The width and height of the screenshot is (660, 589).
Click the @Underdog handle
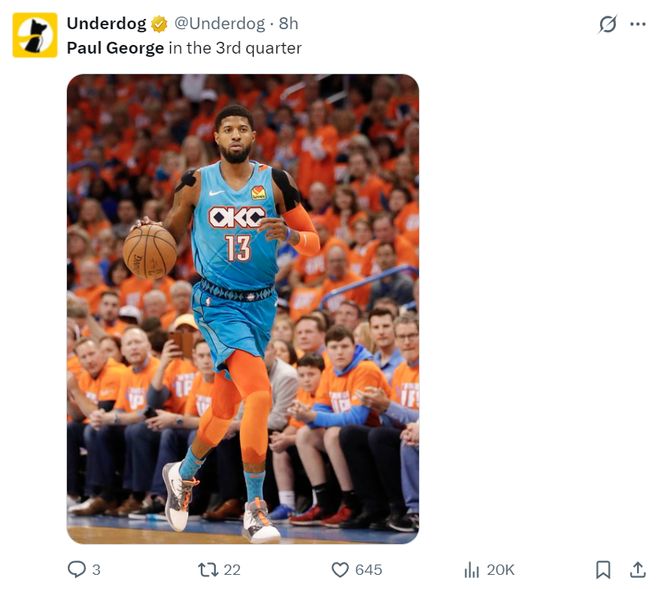(x=219, y=24)
